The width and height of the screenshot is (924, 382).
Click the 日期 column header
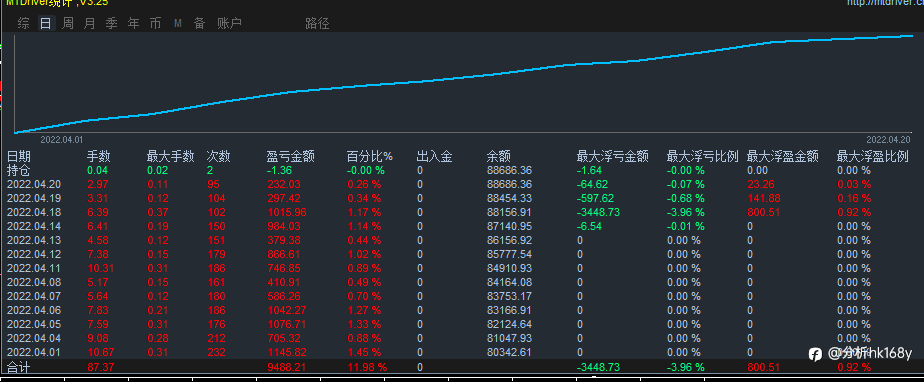tap(19, 156)
